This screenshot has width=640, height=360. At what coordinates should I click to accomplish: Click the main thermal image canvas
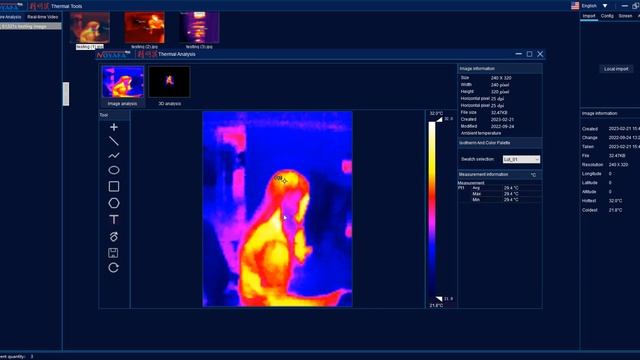[x=277, y=209]
